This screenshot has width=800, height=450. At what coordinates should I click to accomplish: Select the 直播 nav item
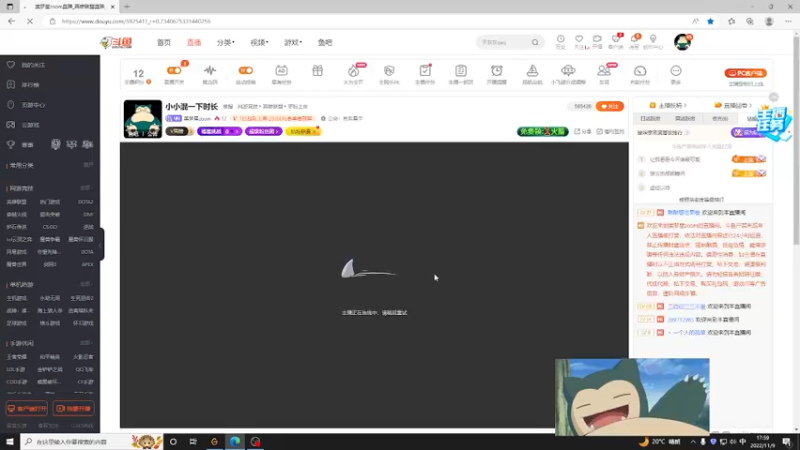click(x=194, y=42)
